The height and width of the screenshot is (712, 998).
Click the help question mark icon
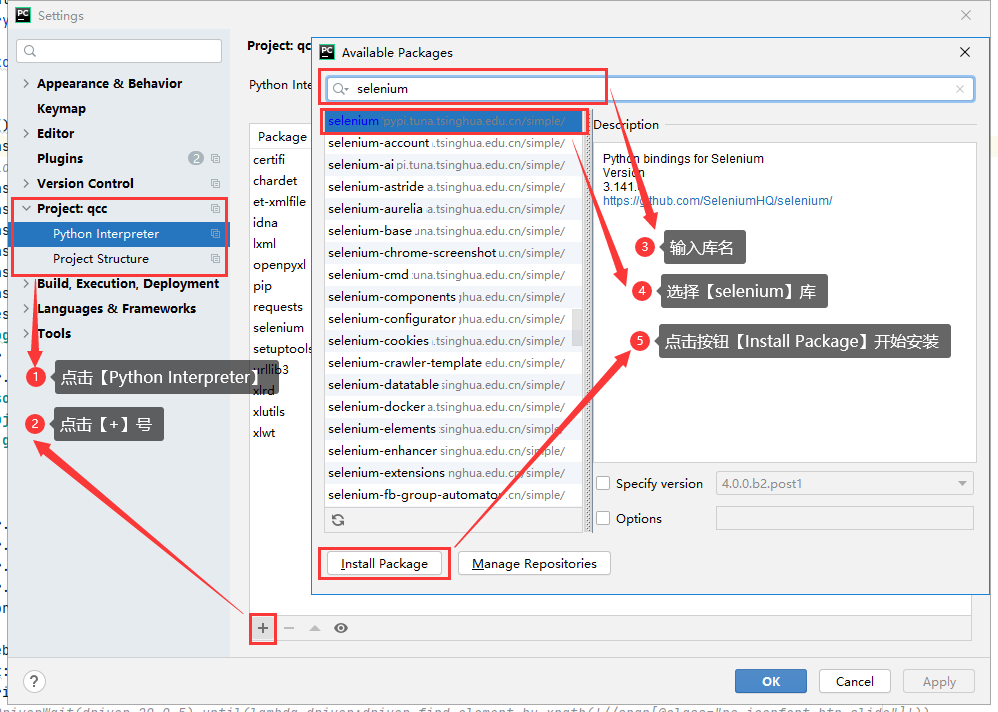tap(34, 681)
